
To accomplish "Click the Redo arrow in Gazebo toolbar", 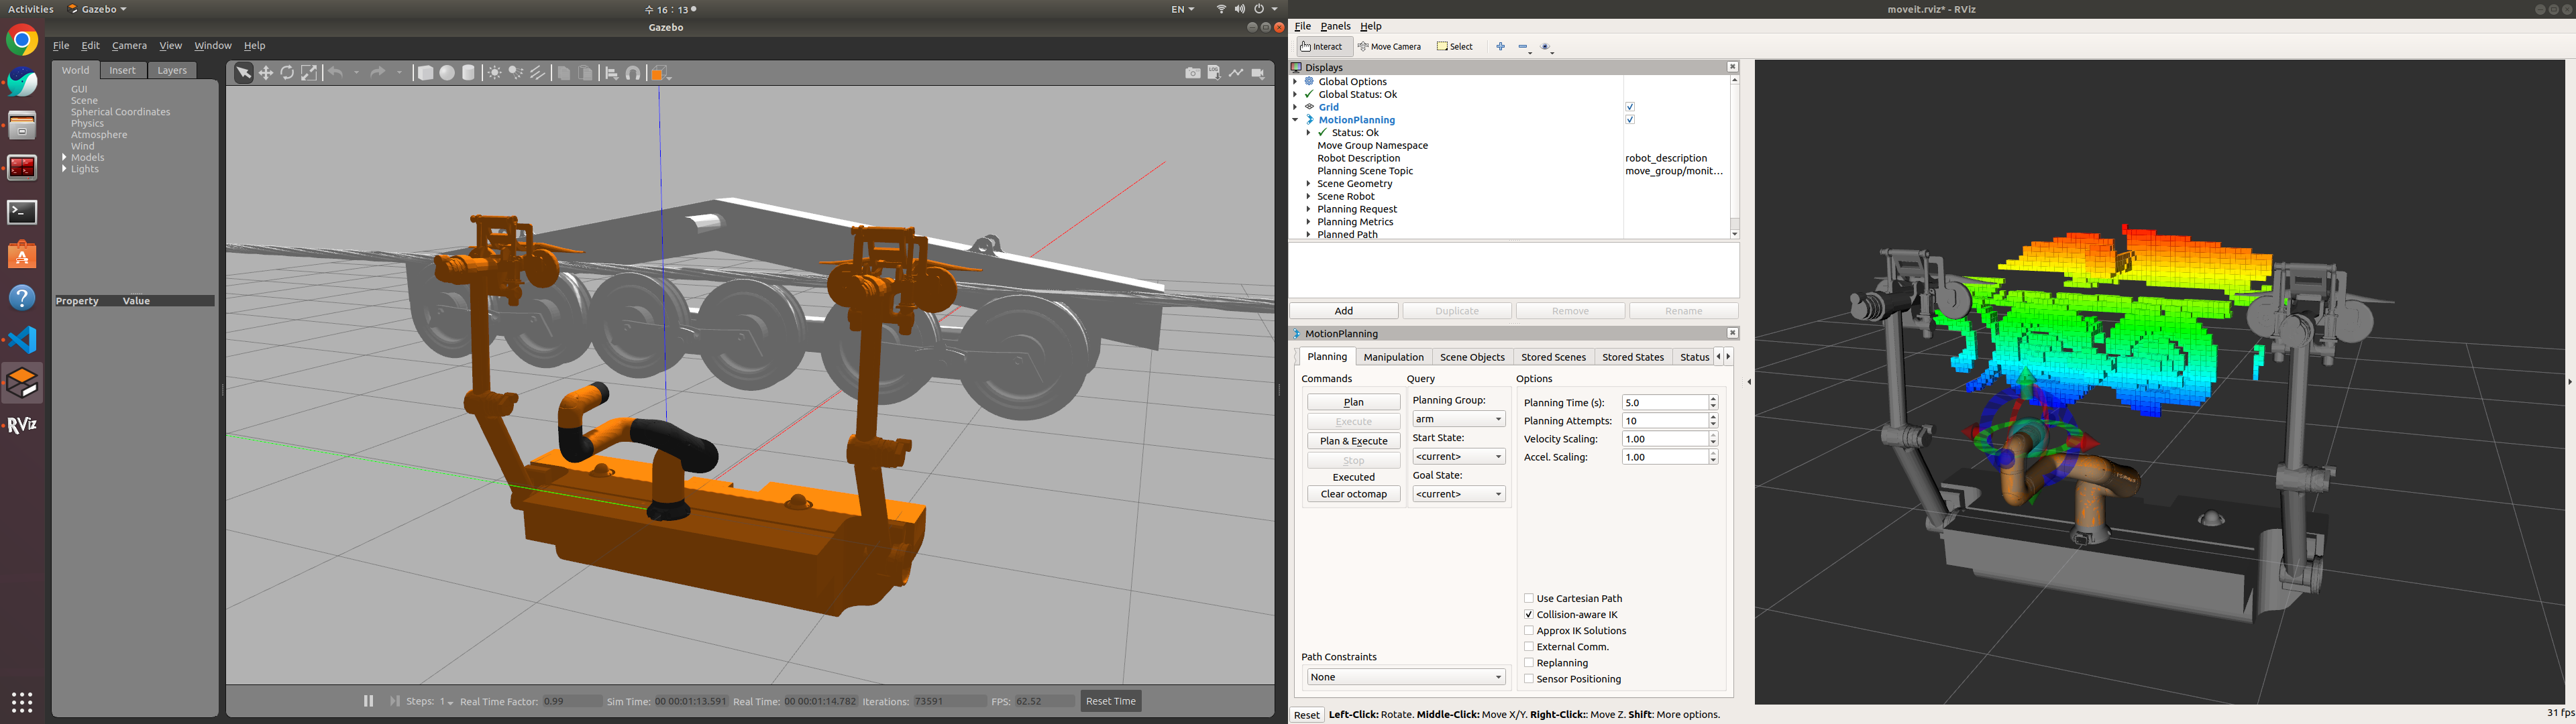I will tap(378, 73).
